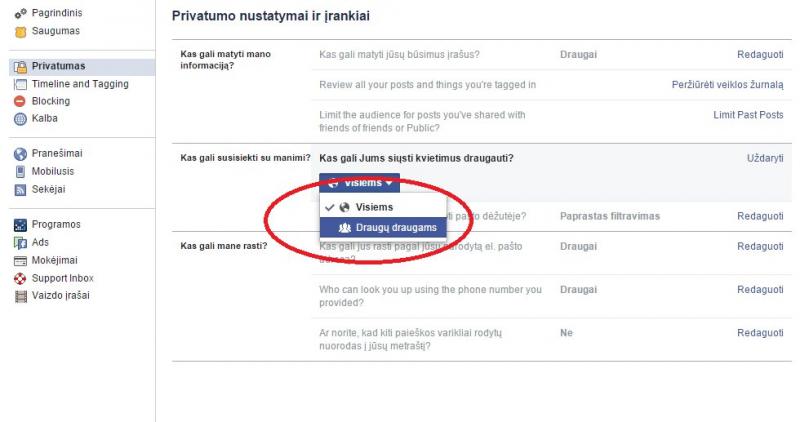Screen dimensions: 800x422
Task: Open Kalba globe icon in sidebar
Action: coord(20,119)
